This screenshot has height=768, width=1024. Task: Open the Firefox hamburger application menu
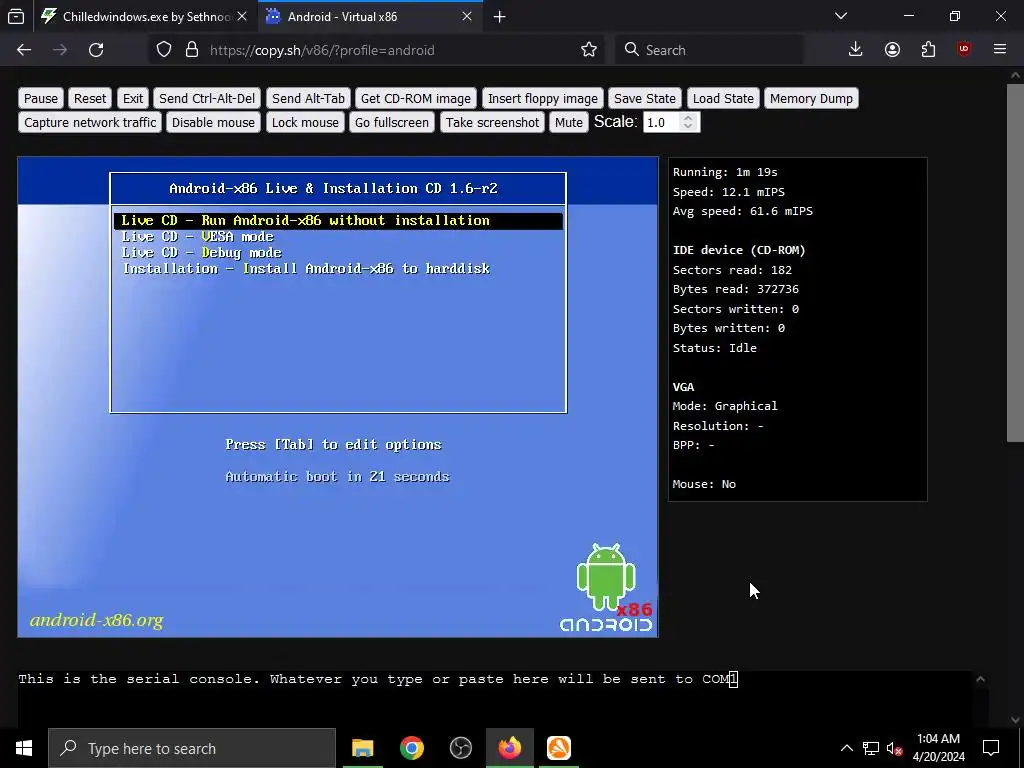1000,50
